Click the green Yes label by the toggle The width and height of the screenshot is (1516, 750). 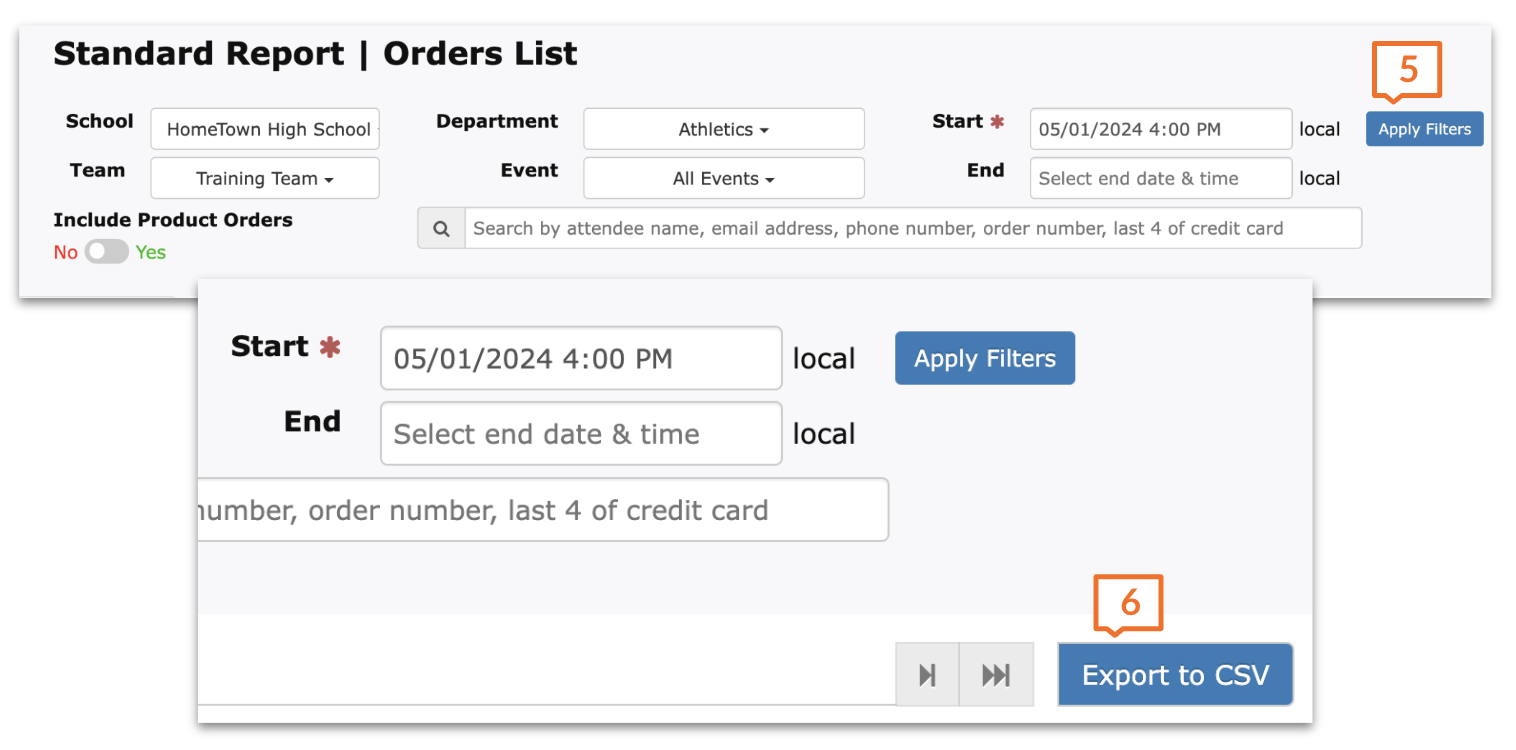tap(151, 252)
